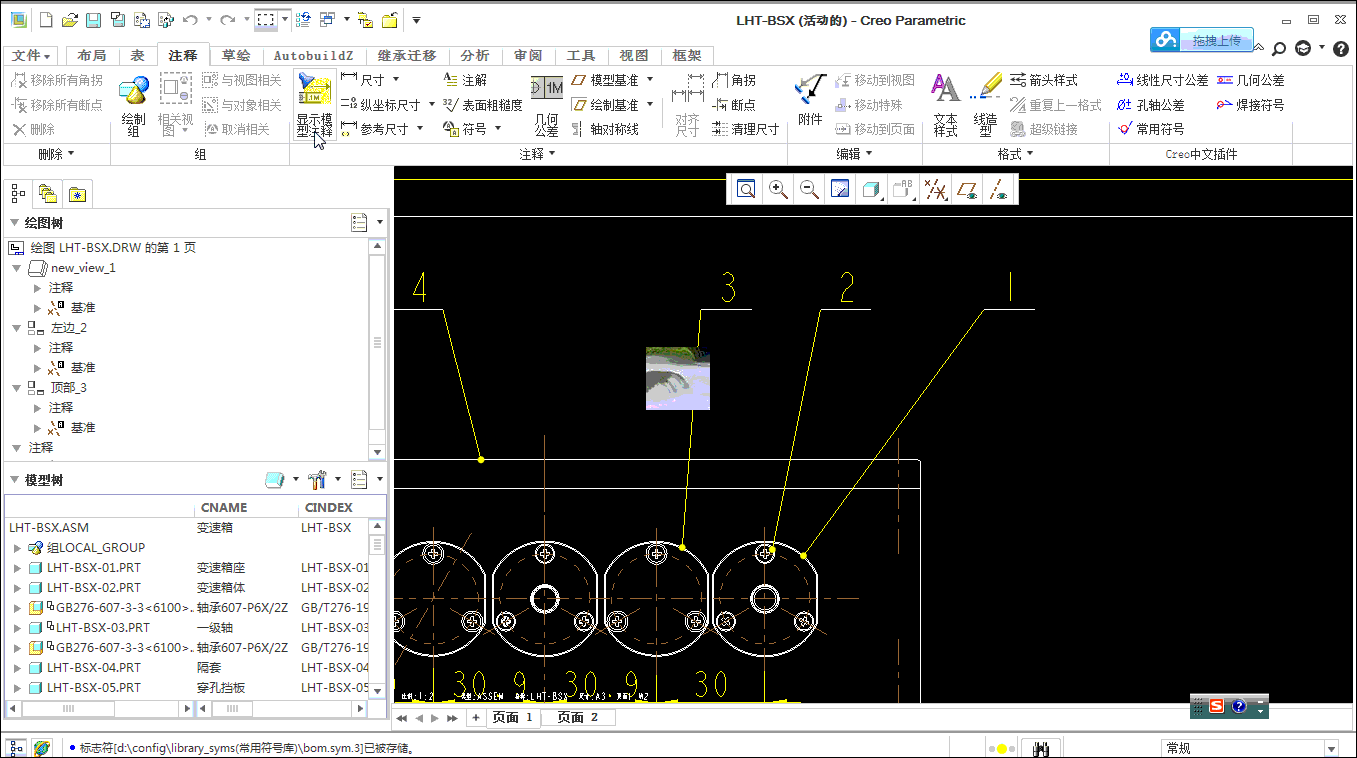Switch to sheet tab 页面 2
Viewport: 1357px width, 758px height.
pyautogui.click(x=577, y=717)
